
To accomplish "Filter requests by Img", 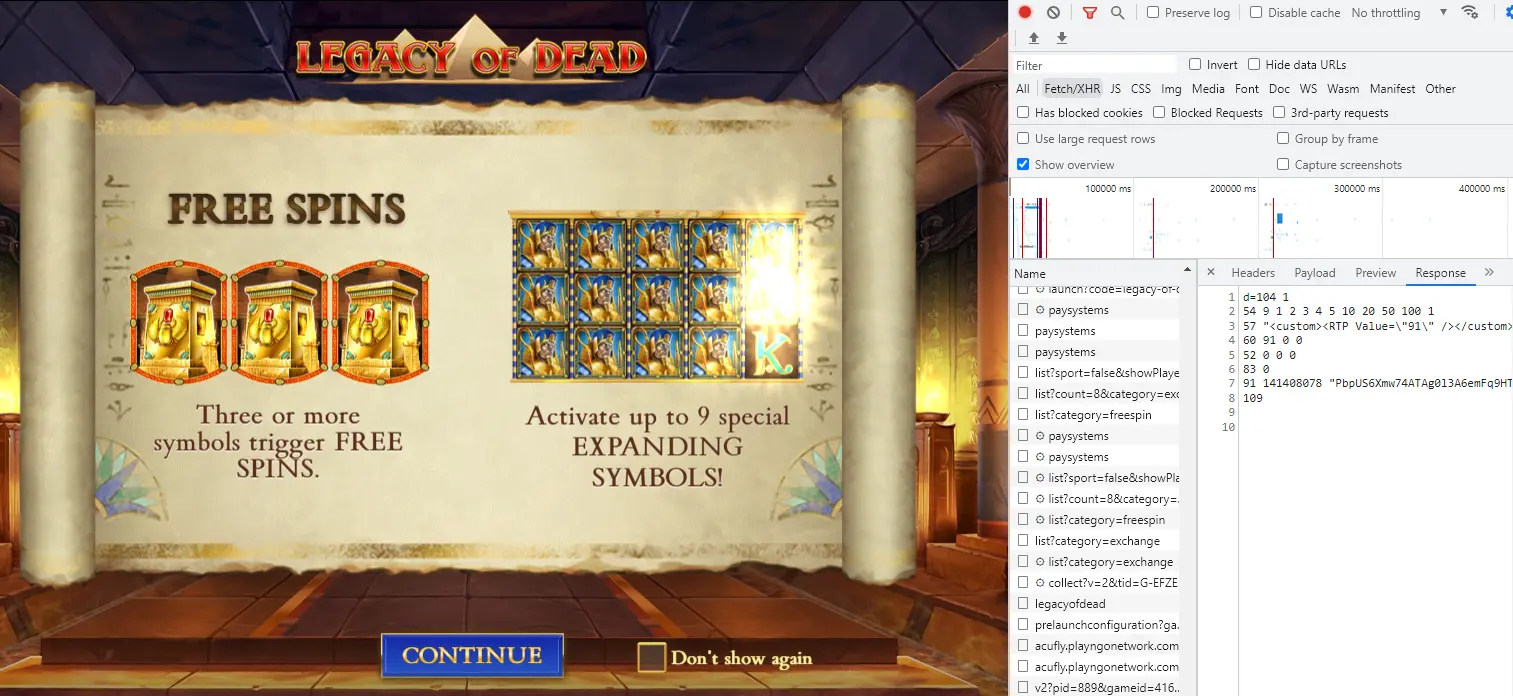I will coord(1171,89).
